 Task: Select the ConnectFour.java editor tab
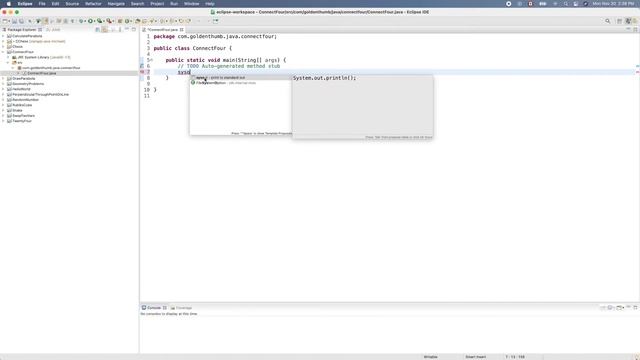tap(162, 29)
